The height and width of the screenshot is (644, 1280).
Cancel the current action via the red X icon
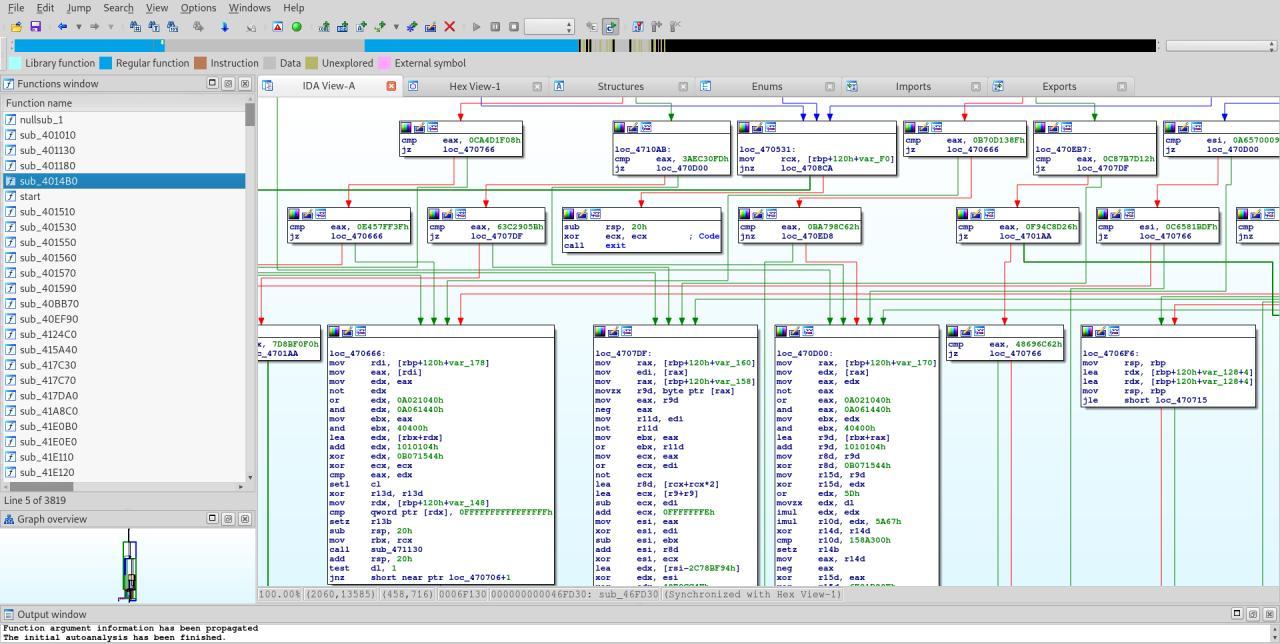tap(449, 25)
